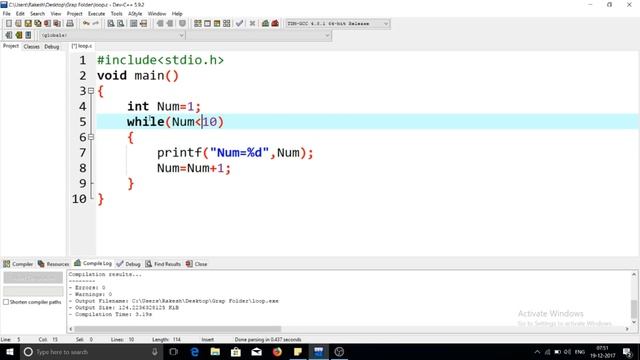Click the Toggle bookmark icon
This screenshot has height=360, width=640.
[18, 35]
